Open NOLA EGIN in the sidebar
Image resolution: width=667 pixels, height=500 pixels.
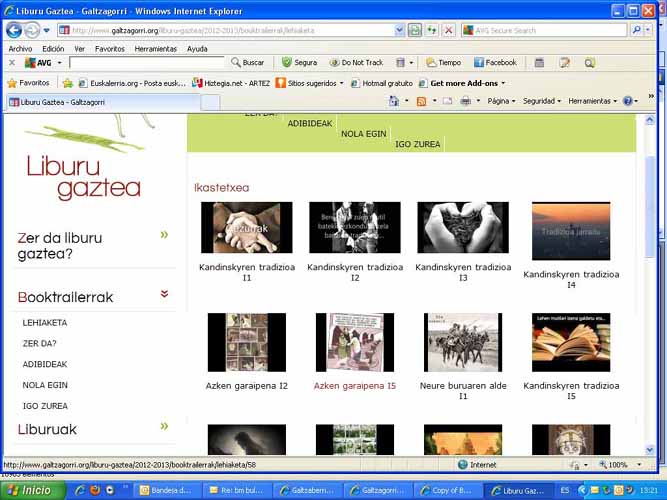(x=45, y=385)
